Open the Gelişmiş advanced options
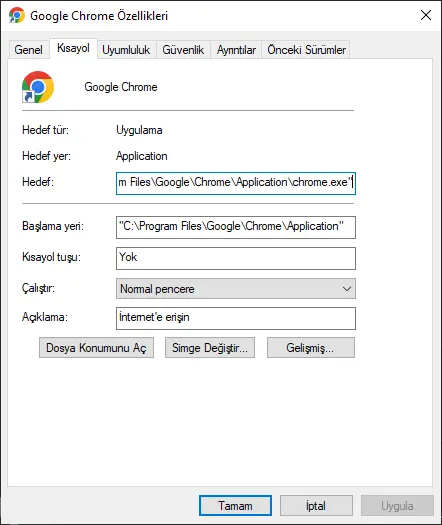 [311, 348]
